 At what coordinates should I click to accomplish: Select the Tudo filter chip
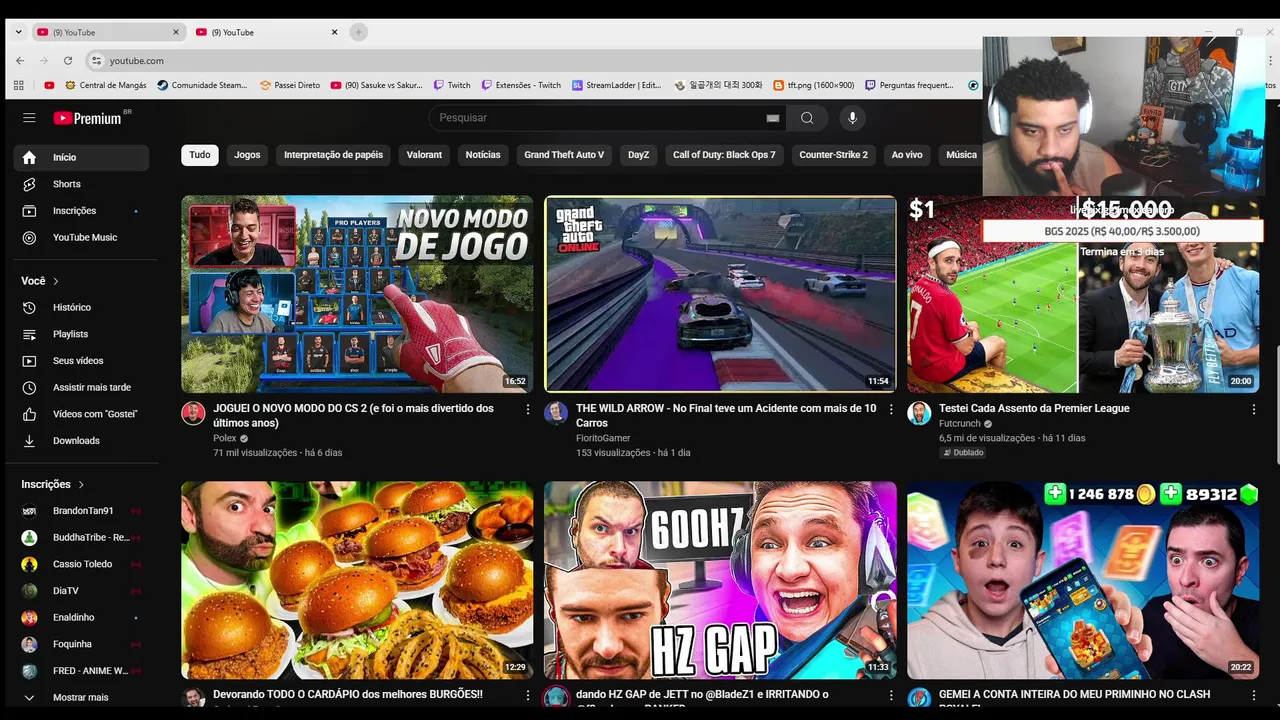[x=200, y=155]
